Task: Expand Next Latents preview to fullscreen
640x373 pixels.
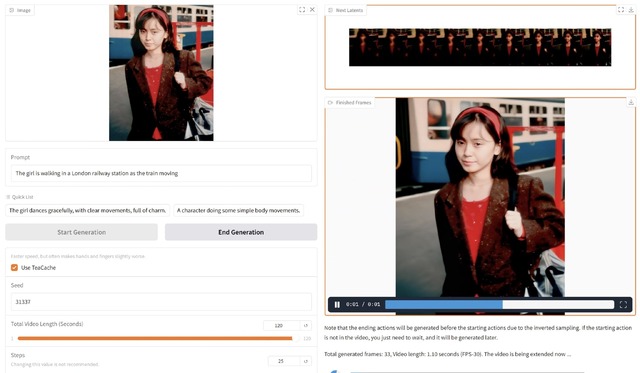Action: (621, 10)
